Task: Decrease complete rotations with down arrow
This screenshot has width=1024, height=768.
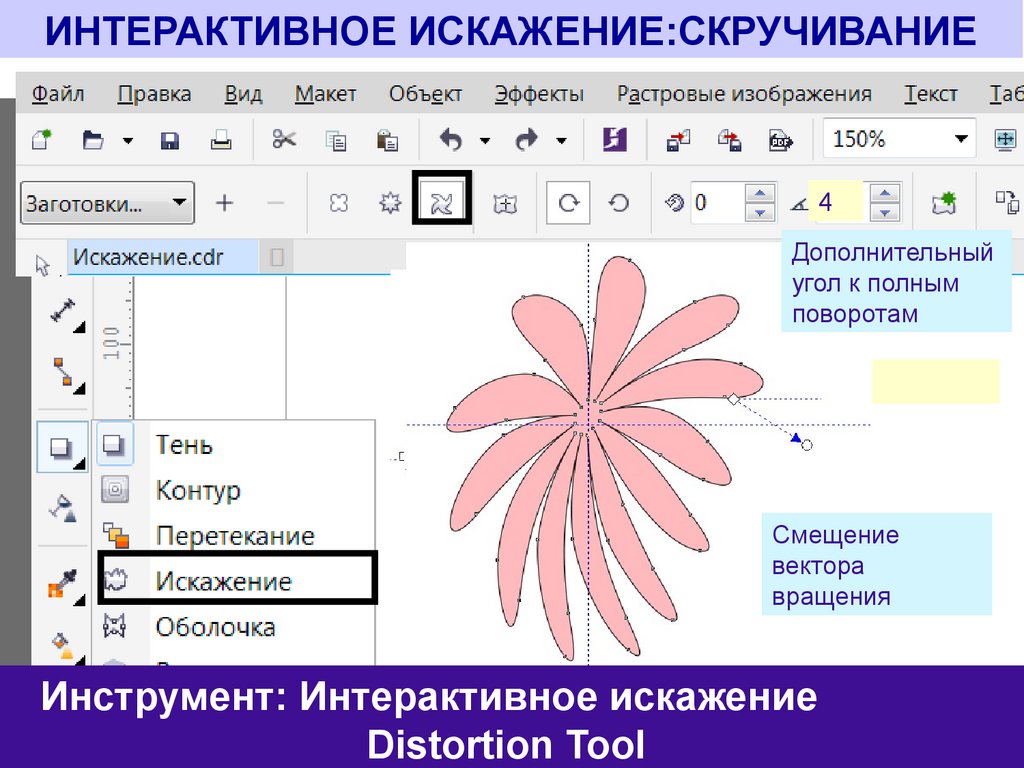Action: (x=760, y=212)
